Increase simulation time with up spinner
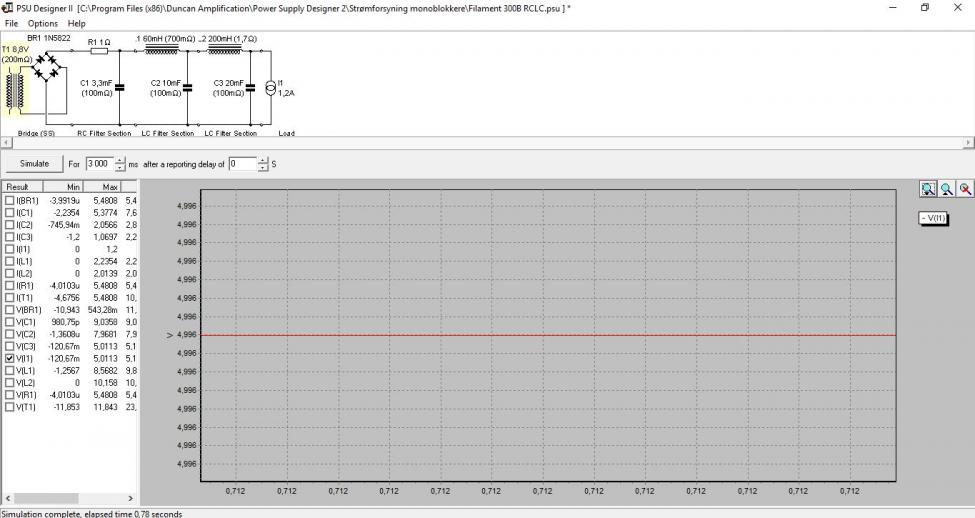Viewport: 975px width, 518px height. coord(120,160)
